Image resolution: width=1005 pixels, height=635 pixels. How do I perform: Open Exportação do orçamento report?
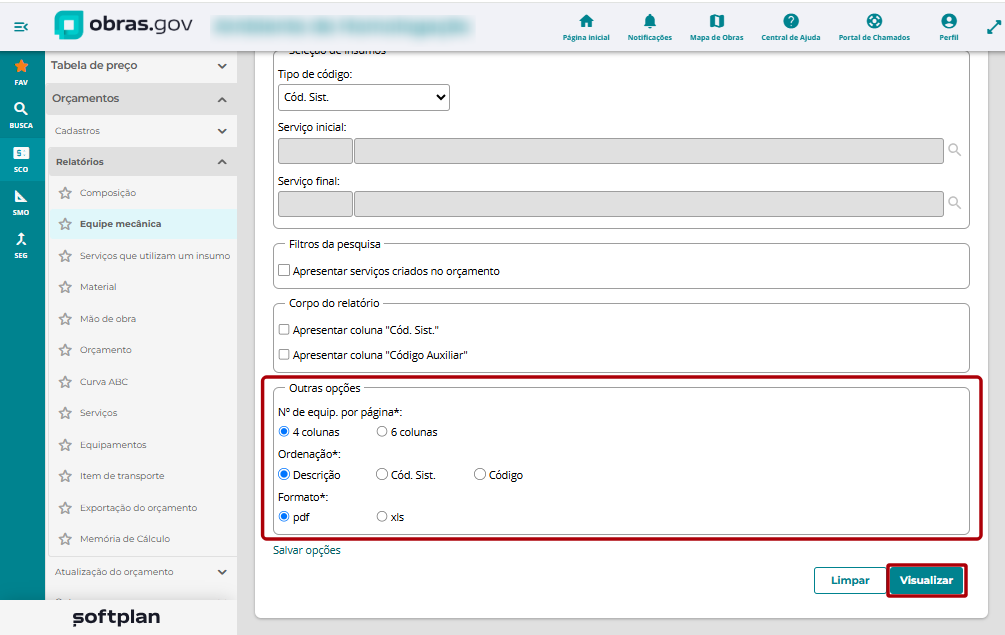pos(138,507)
